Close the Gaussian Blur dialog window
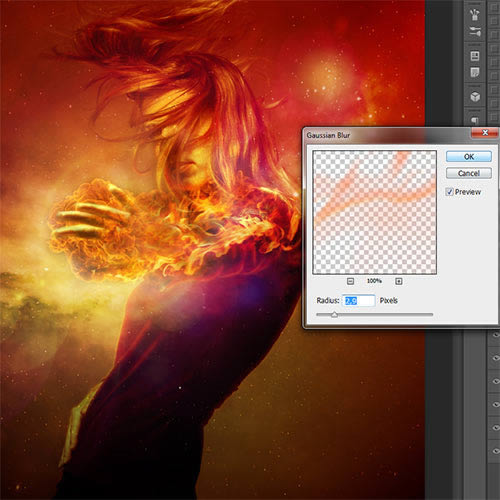The width and height of the screenshot is (500, 500). pos(485,133)
